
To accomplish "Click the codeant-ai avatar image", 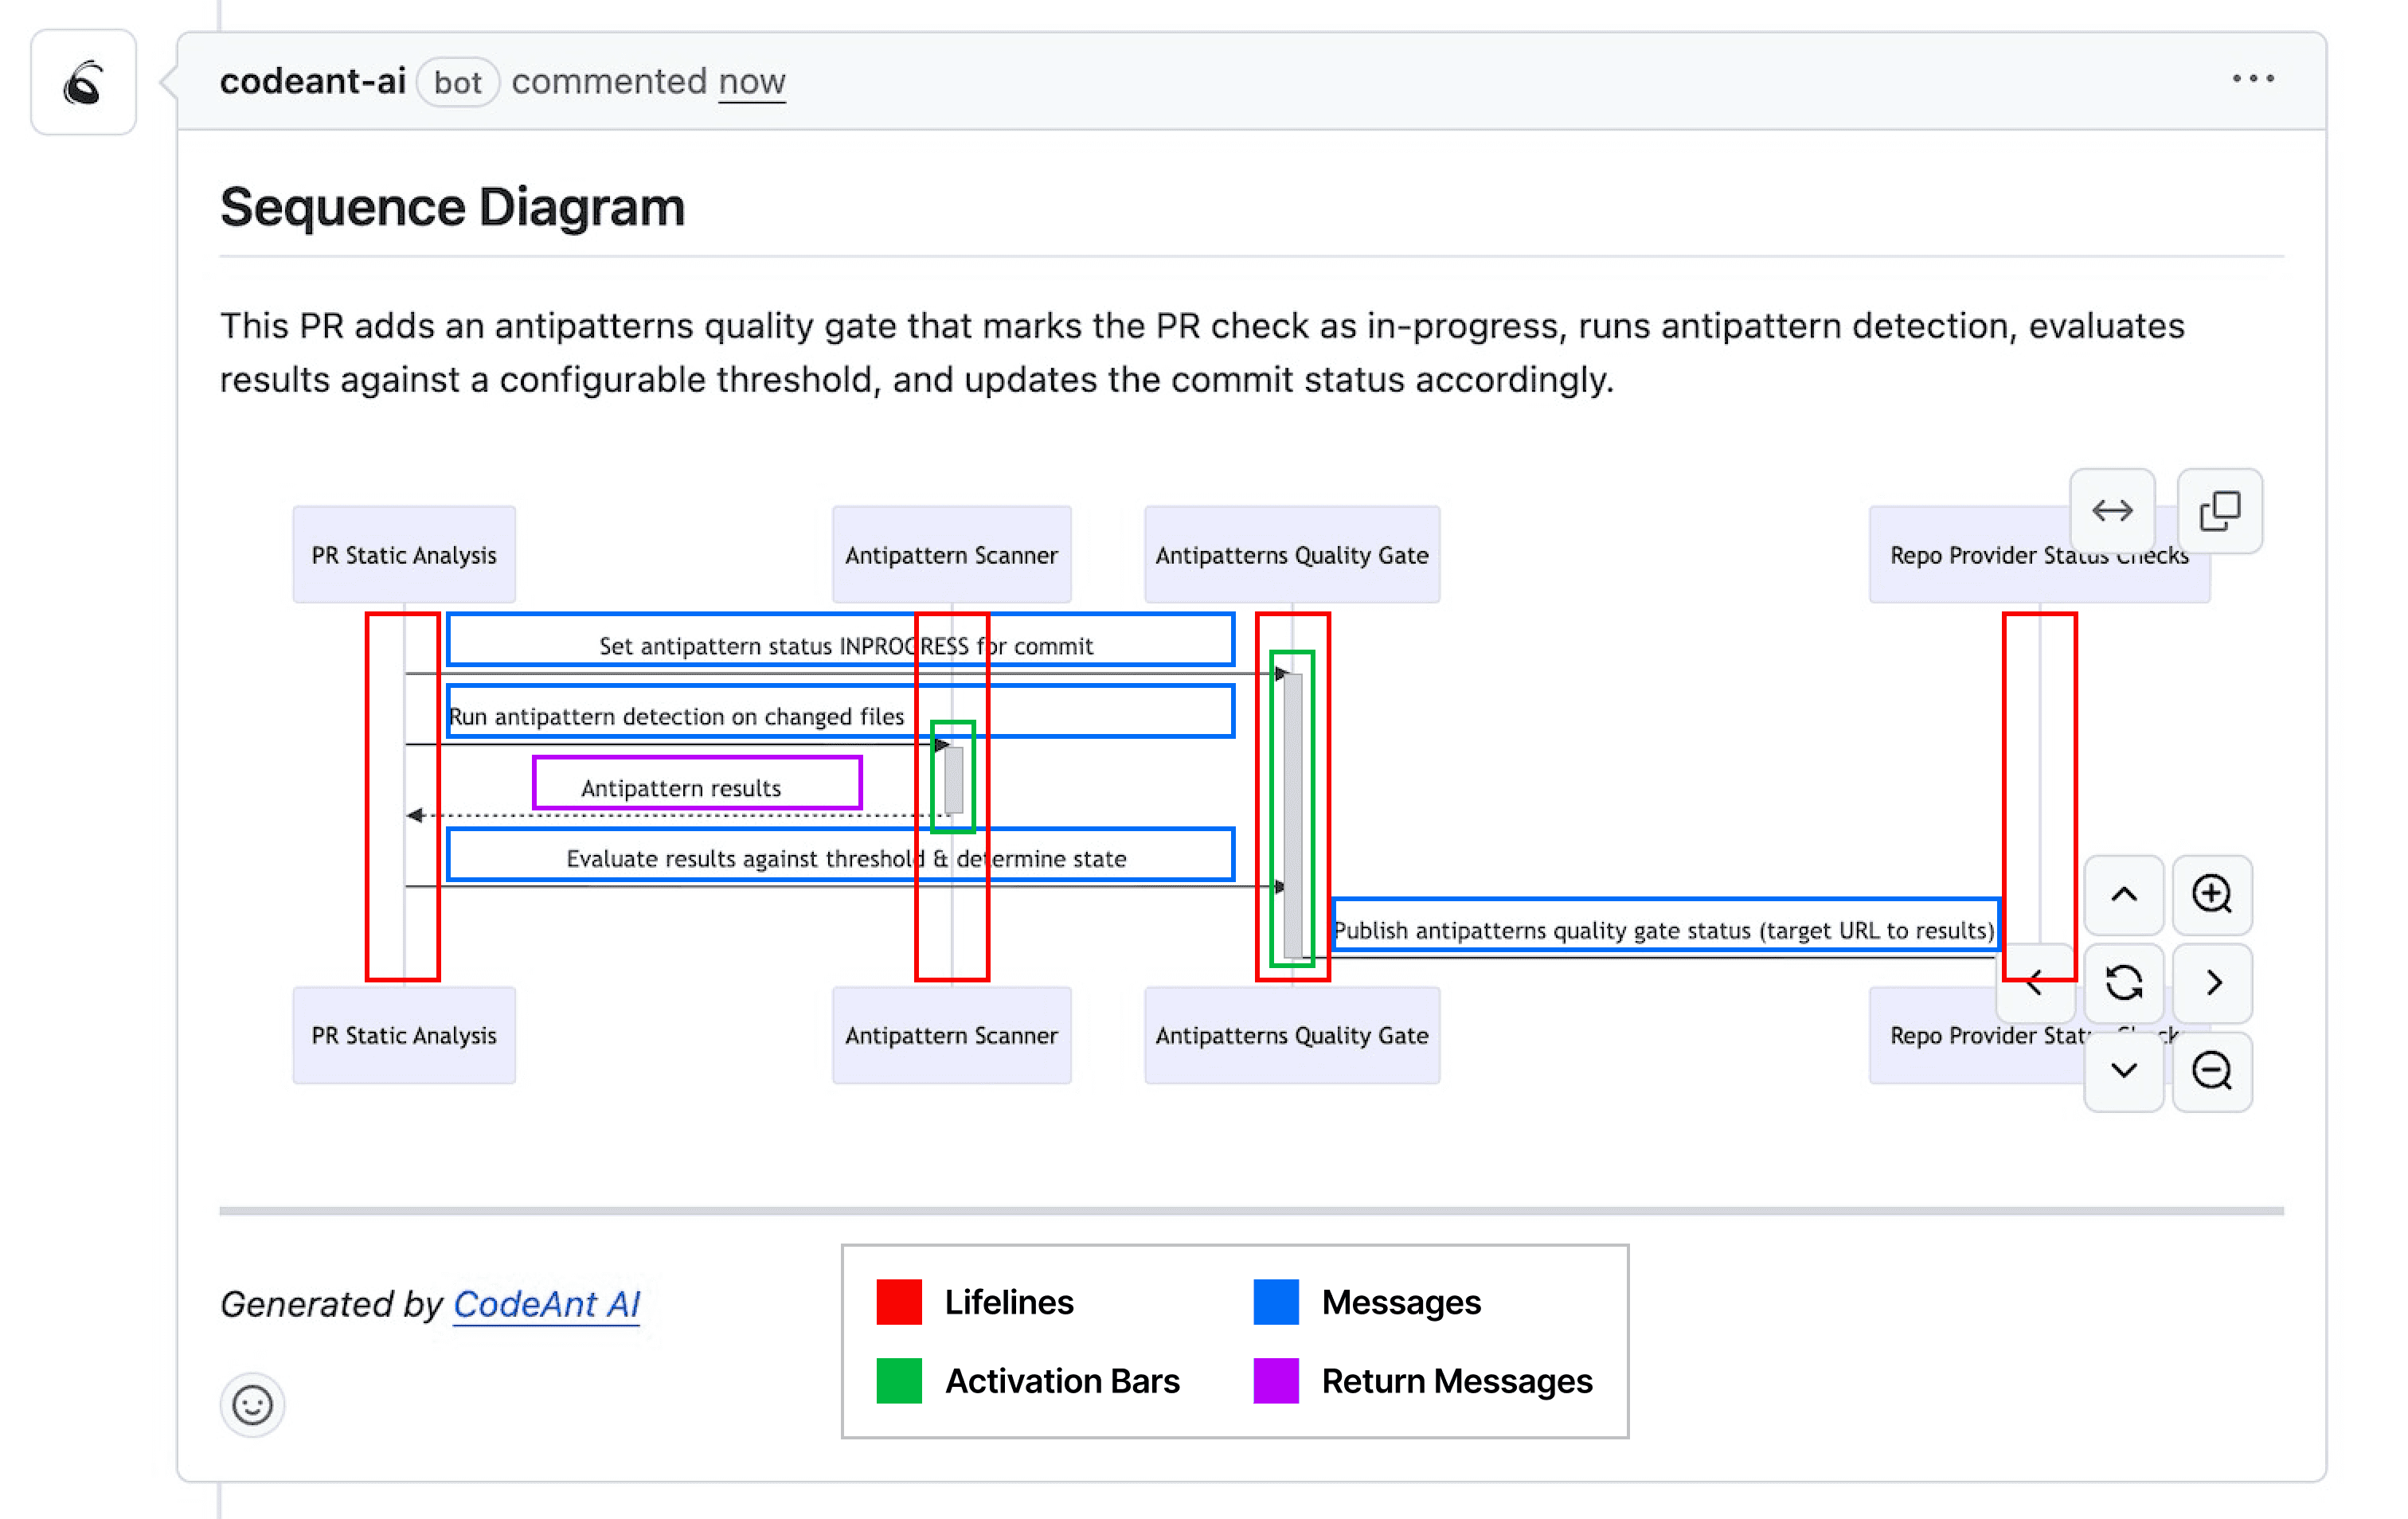I will (x=83, y=82).
